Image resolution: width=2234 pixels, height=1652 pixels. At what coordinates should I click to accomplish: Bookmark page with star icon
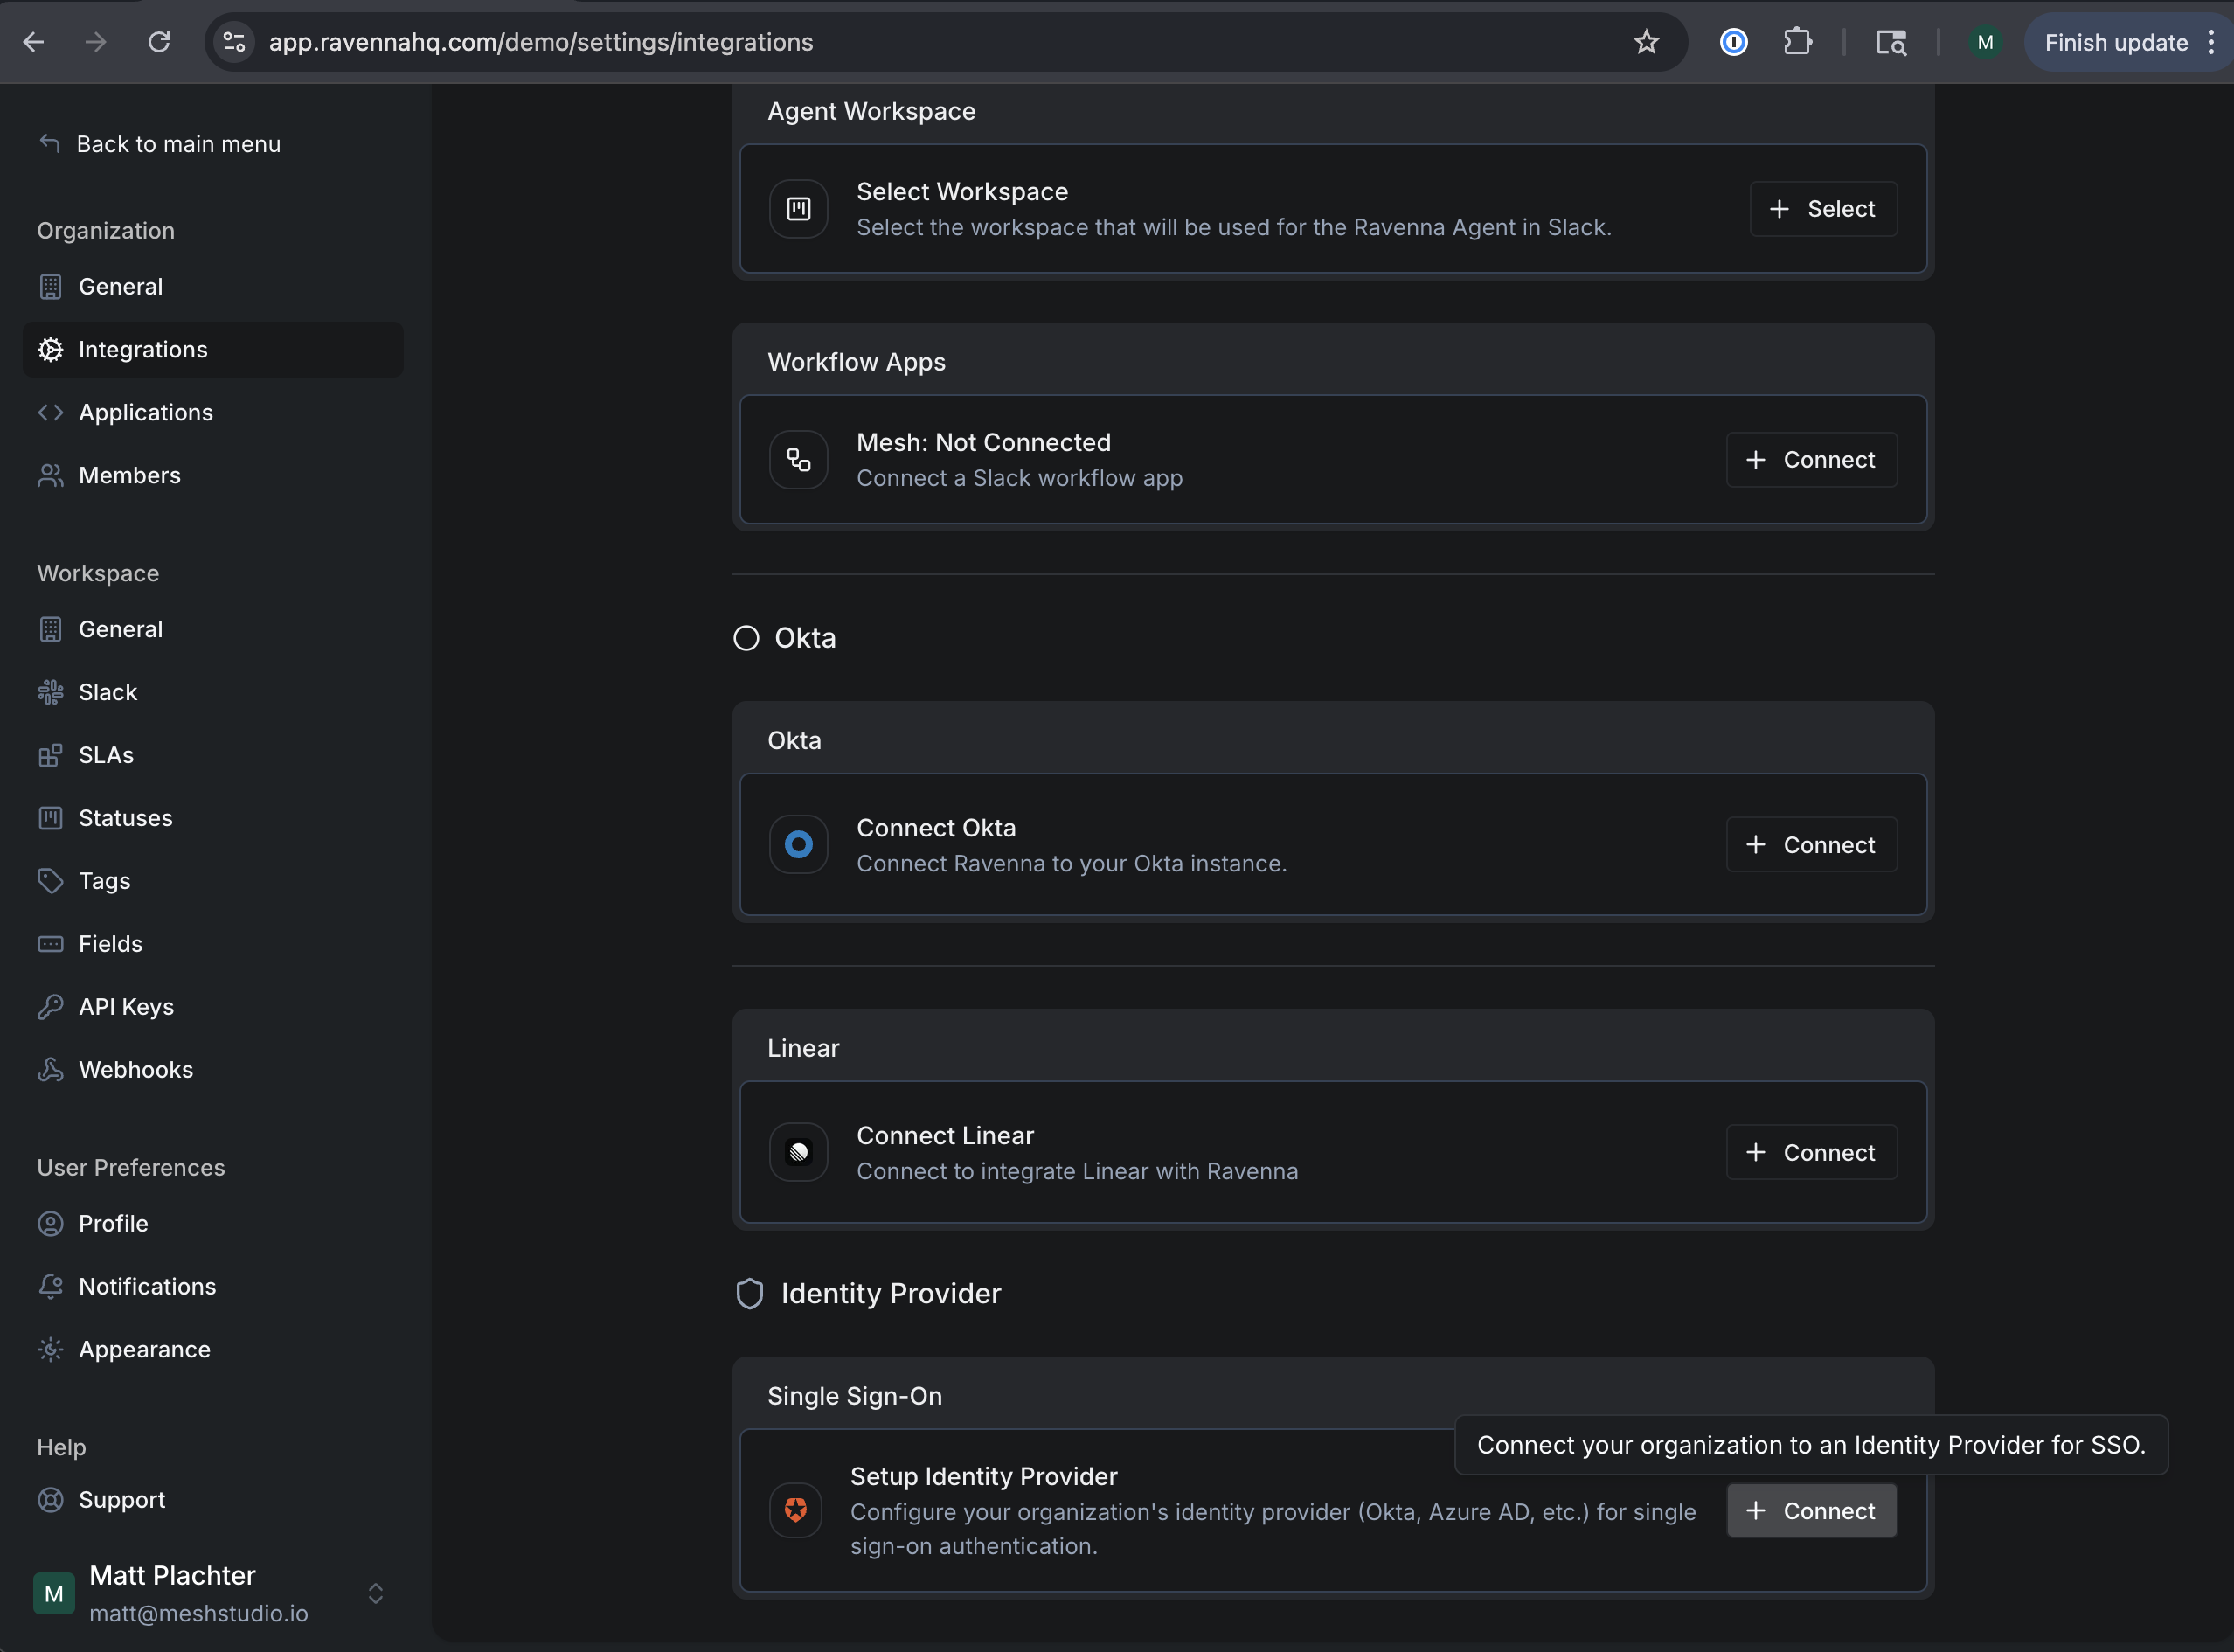pyautogui.click(x=1646, y=42)
